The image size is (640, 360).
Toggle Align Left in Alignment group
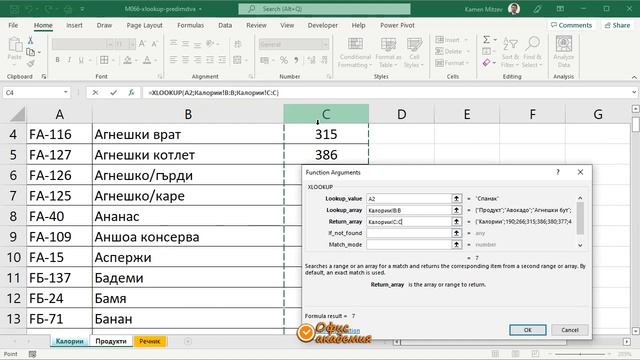coord(173,60)
